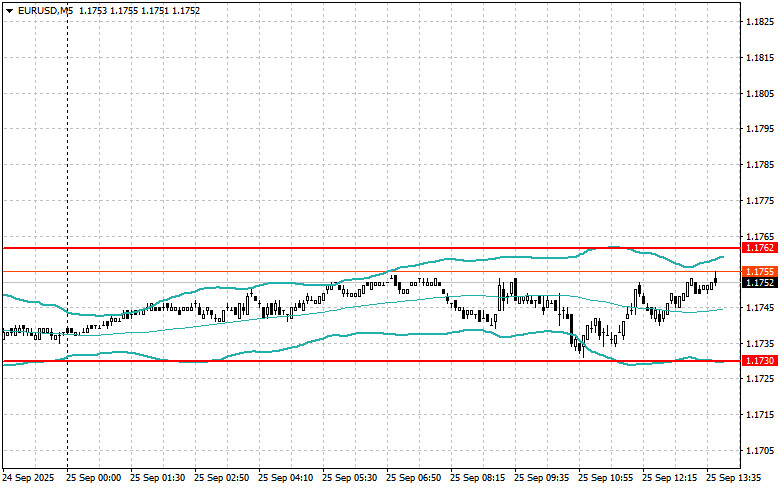Click the 25 Sep 00:00 time label
781x489 pixels.
(94, 478)
